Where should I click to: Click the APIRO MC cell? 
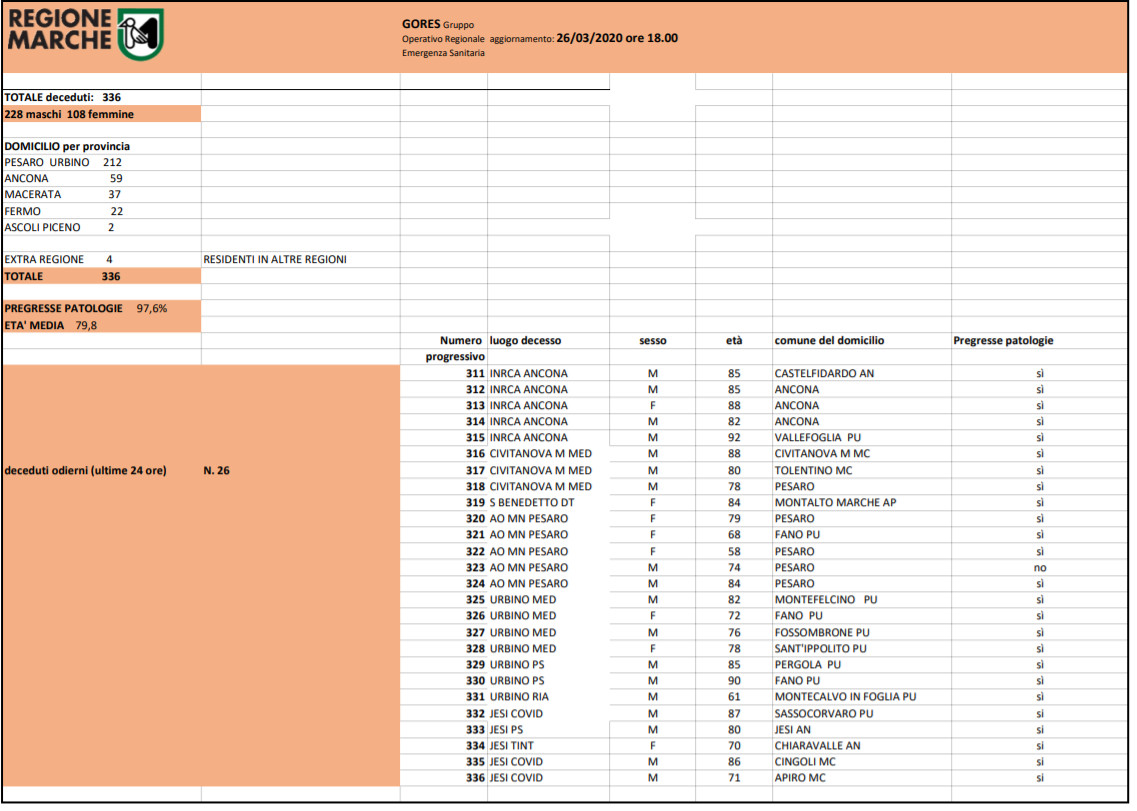(800, 778)
